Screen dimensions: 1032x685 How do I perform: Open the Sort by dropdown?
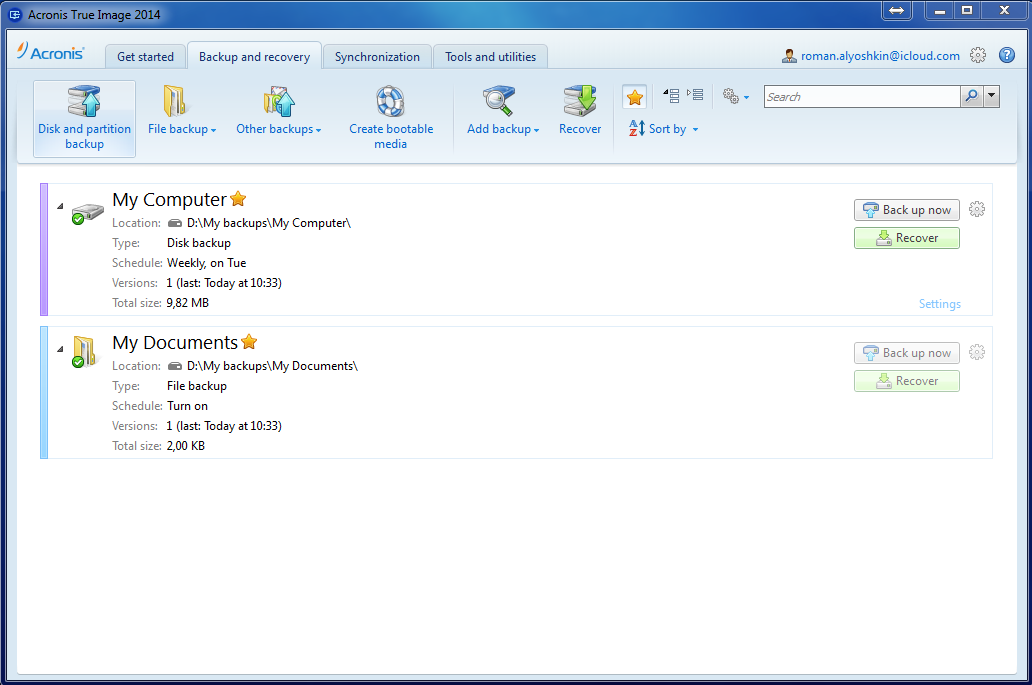(663, 129)
